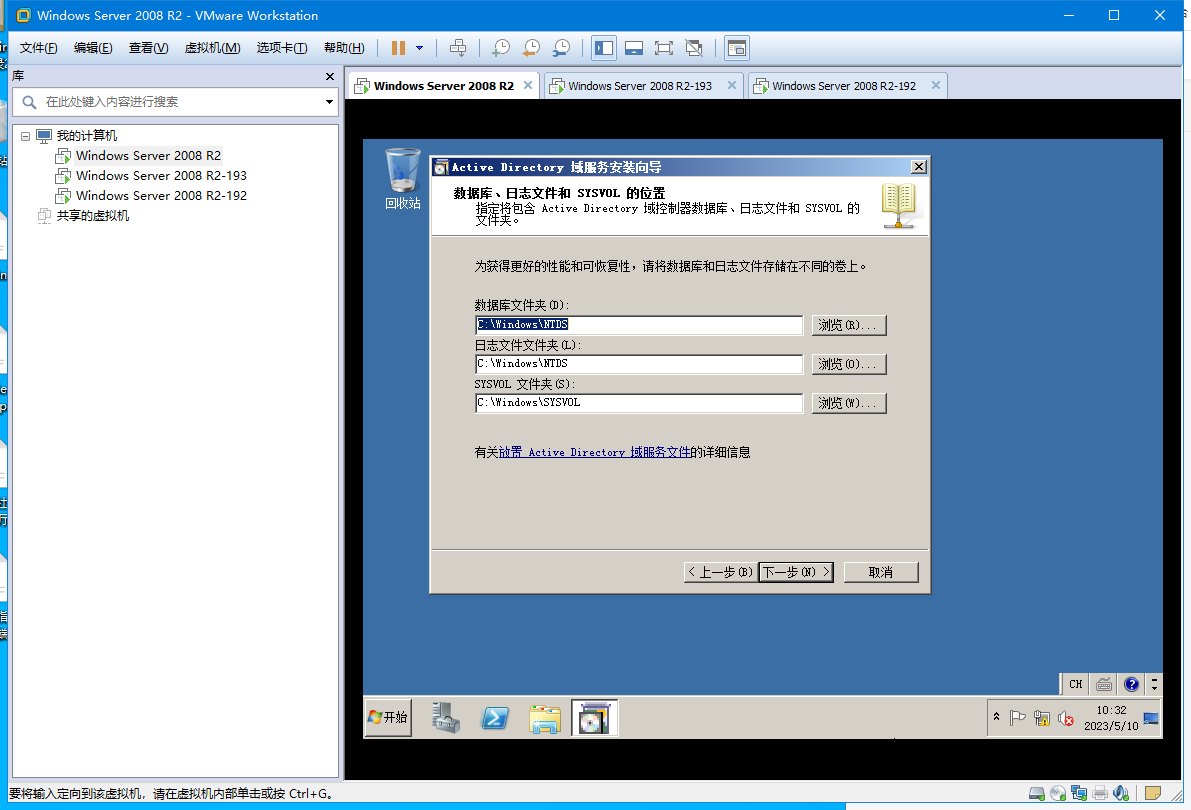Viewport: 1191px width, 810px height.
Task: Click the 回收站 recycle bin desktop icon
Action: pos(403,179)
